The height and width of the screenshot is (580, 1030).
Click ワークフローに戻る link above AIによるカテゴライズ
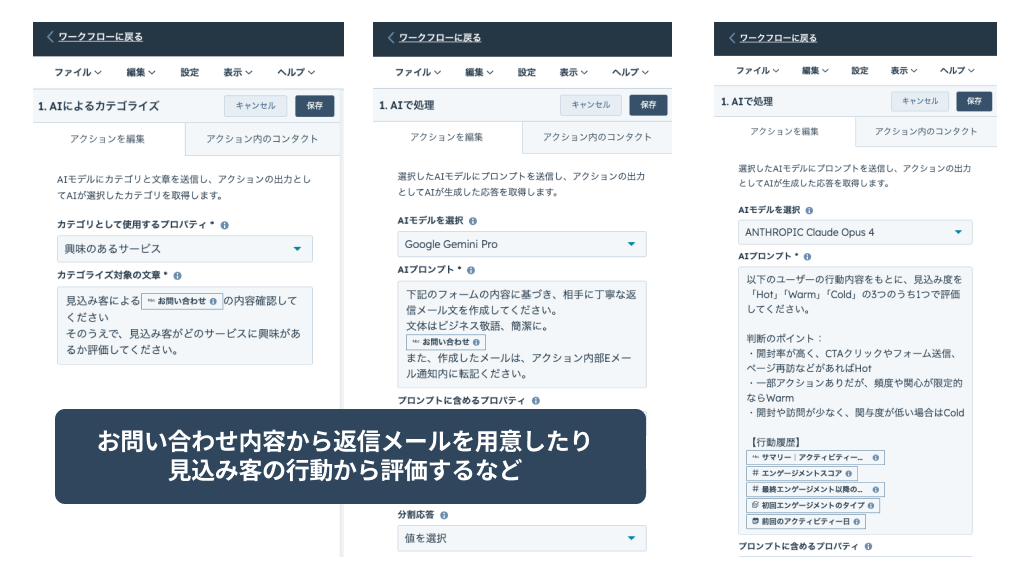pos(100,37)
